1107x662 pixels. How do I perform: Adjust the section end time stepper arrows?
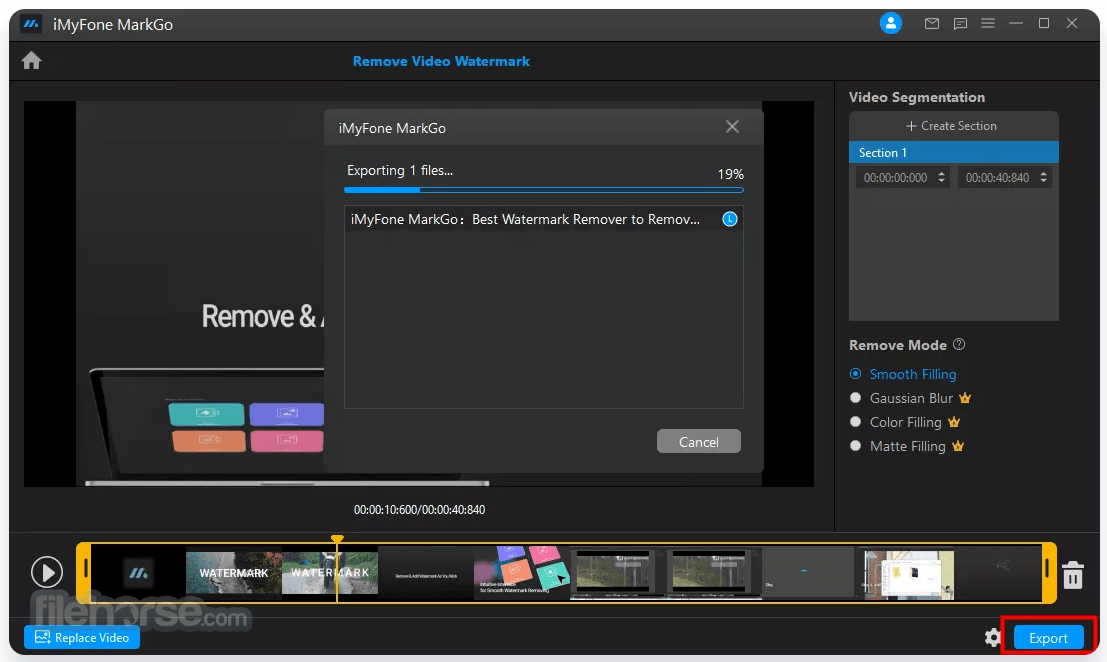click(x=1043, y=178)
